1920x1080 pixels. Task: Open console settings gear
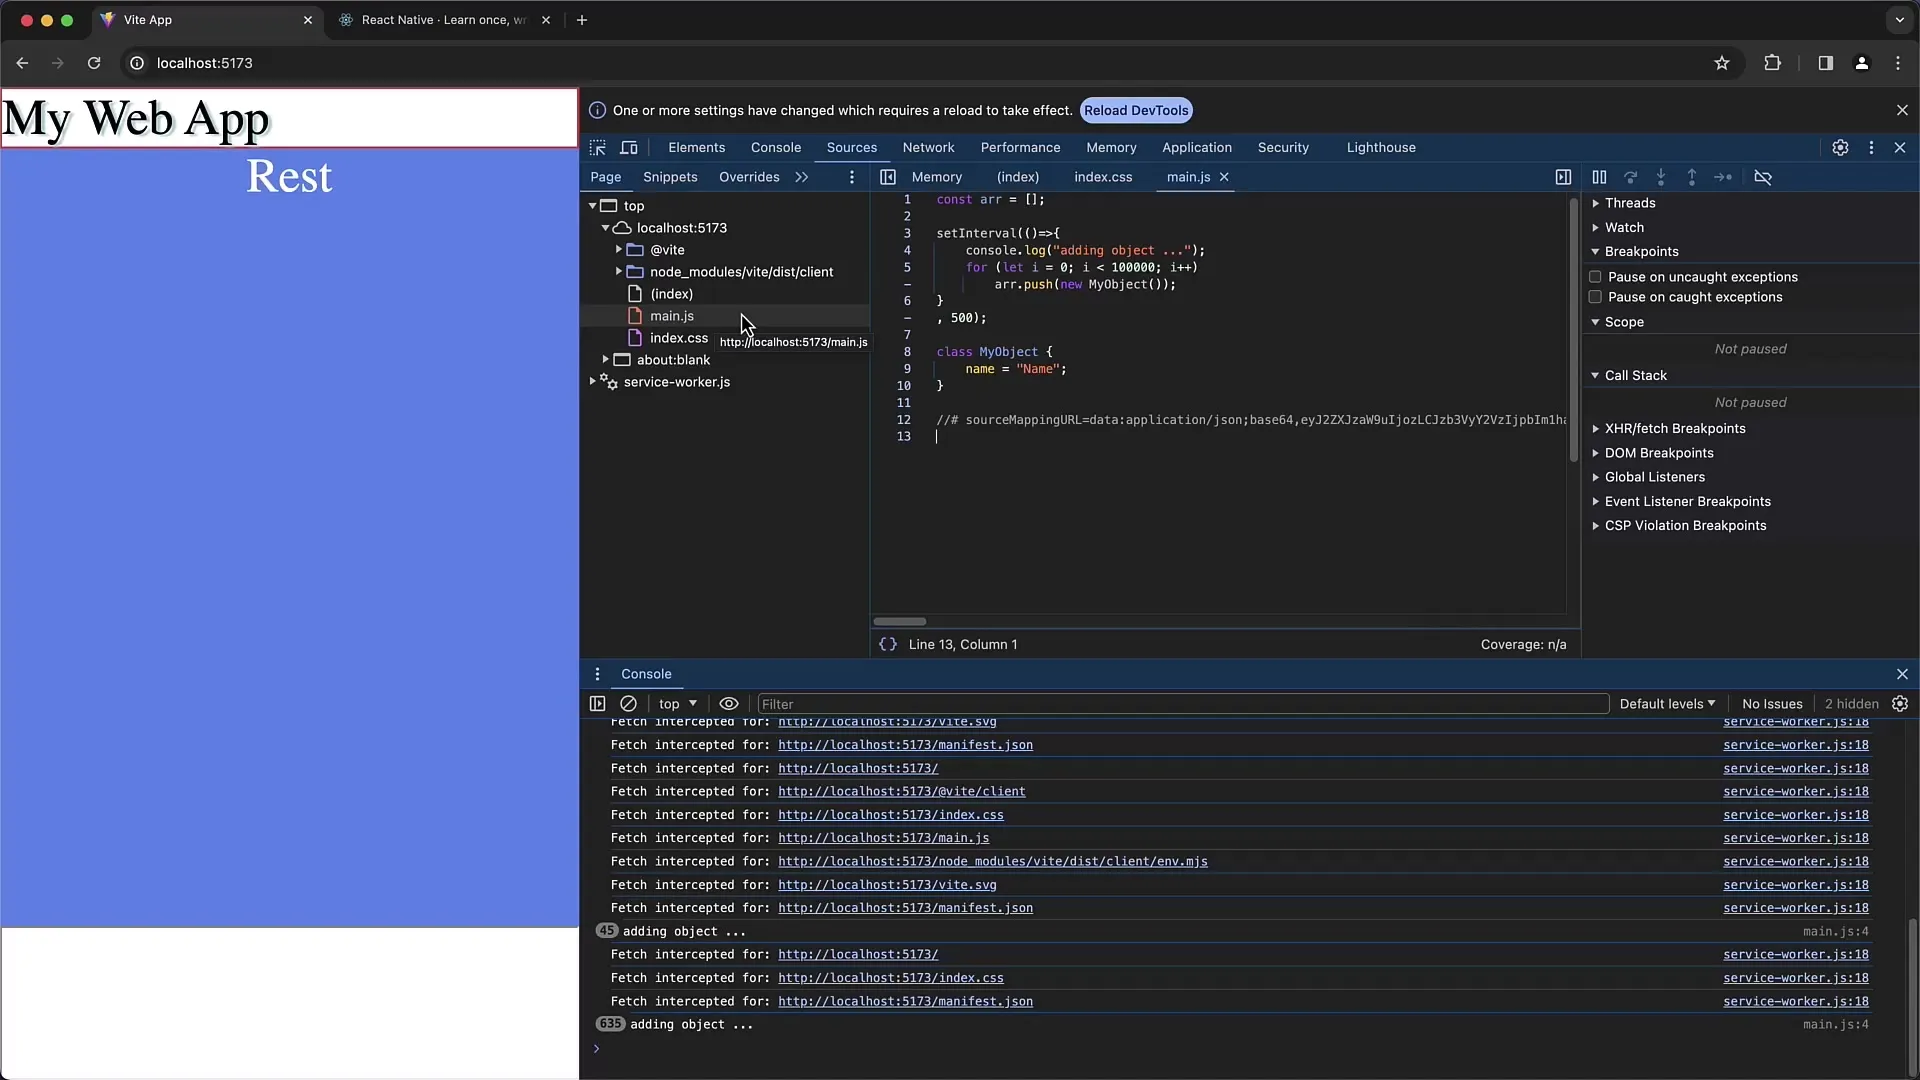click(x=1900, y=704)
